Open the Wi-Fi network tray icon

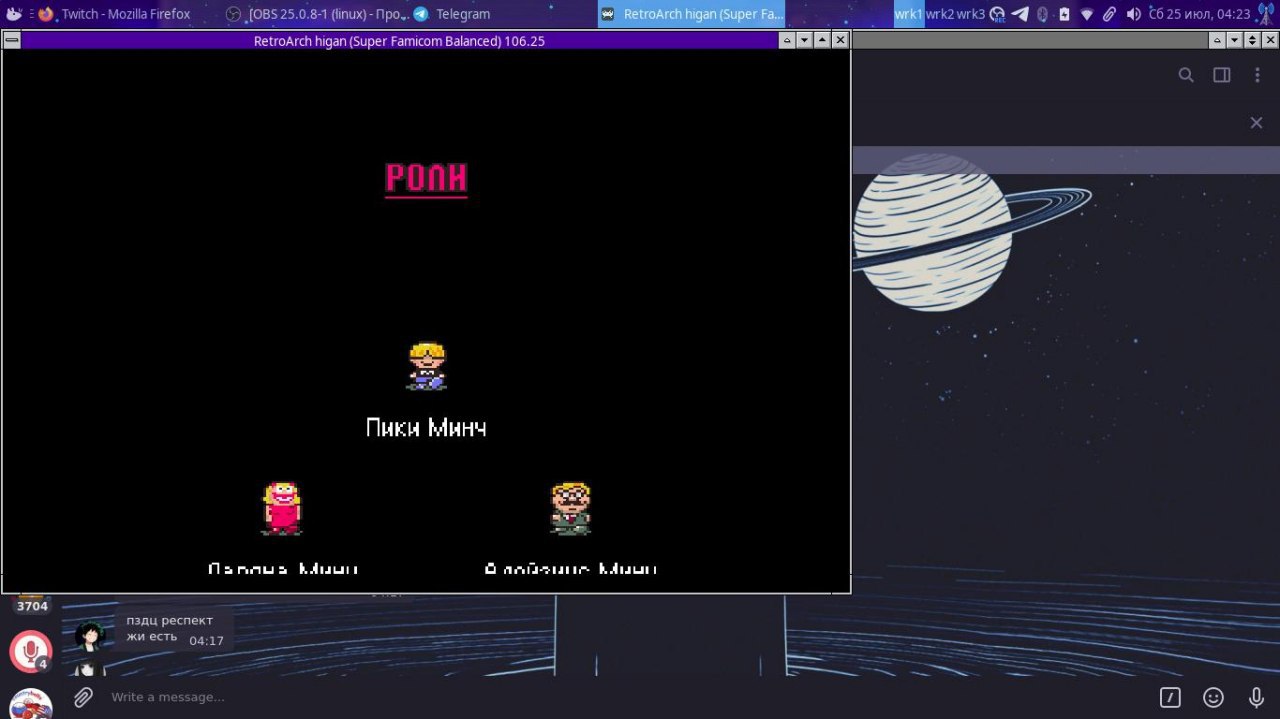coord(1087,14)
